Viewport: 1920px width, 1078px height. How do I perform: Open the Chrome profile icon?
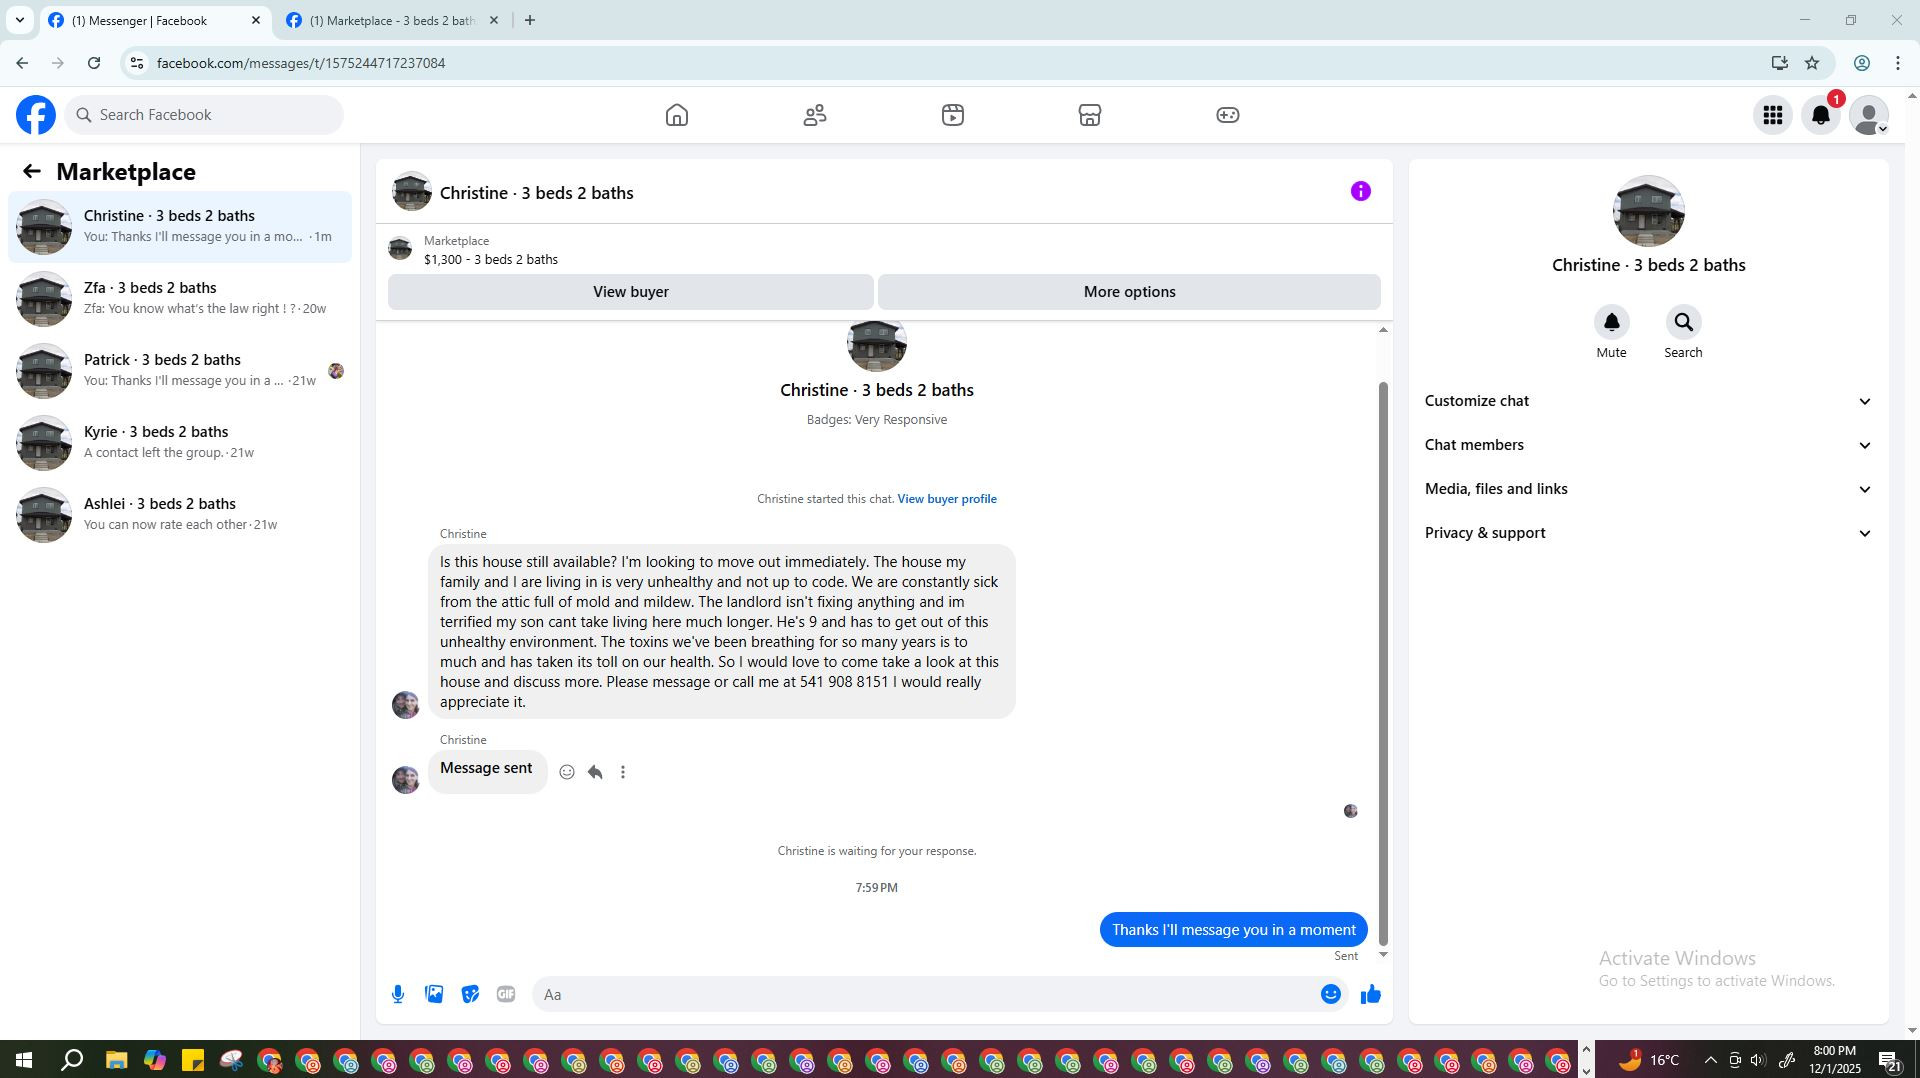1862,63
